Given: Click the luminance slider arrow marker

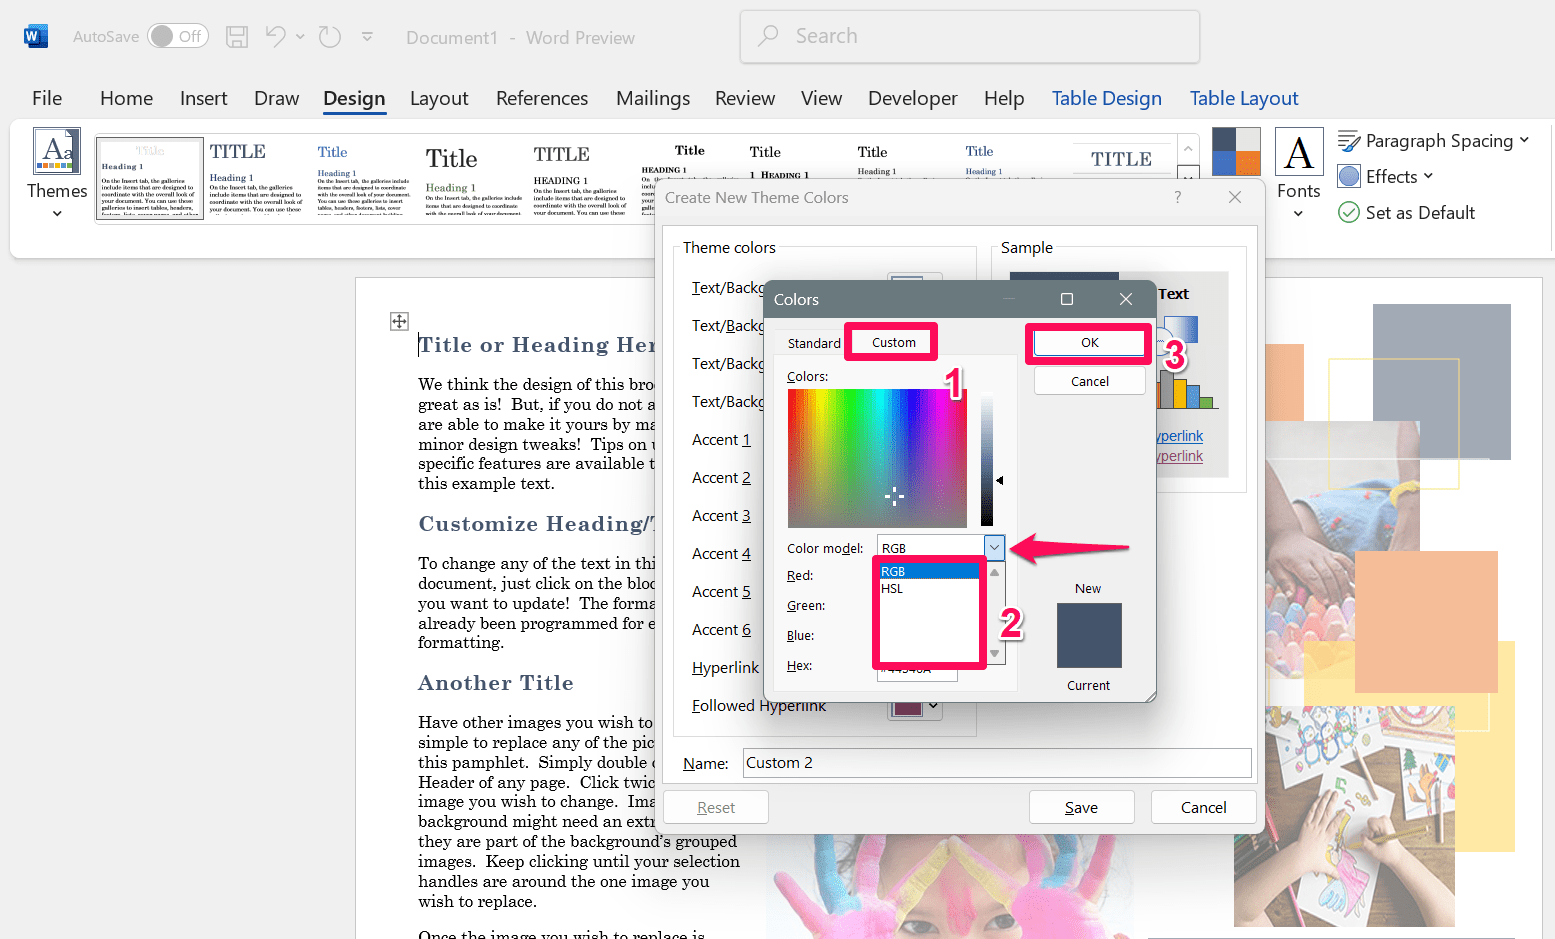Looking at the screenshot, I should 999,481.
